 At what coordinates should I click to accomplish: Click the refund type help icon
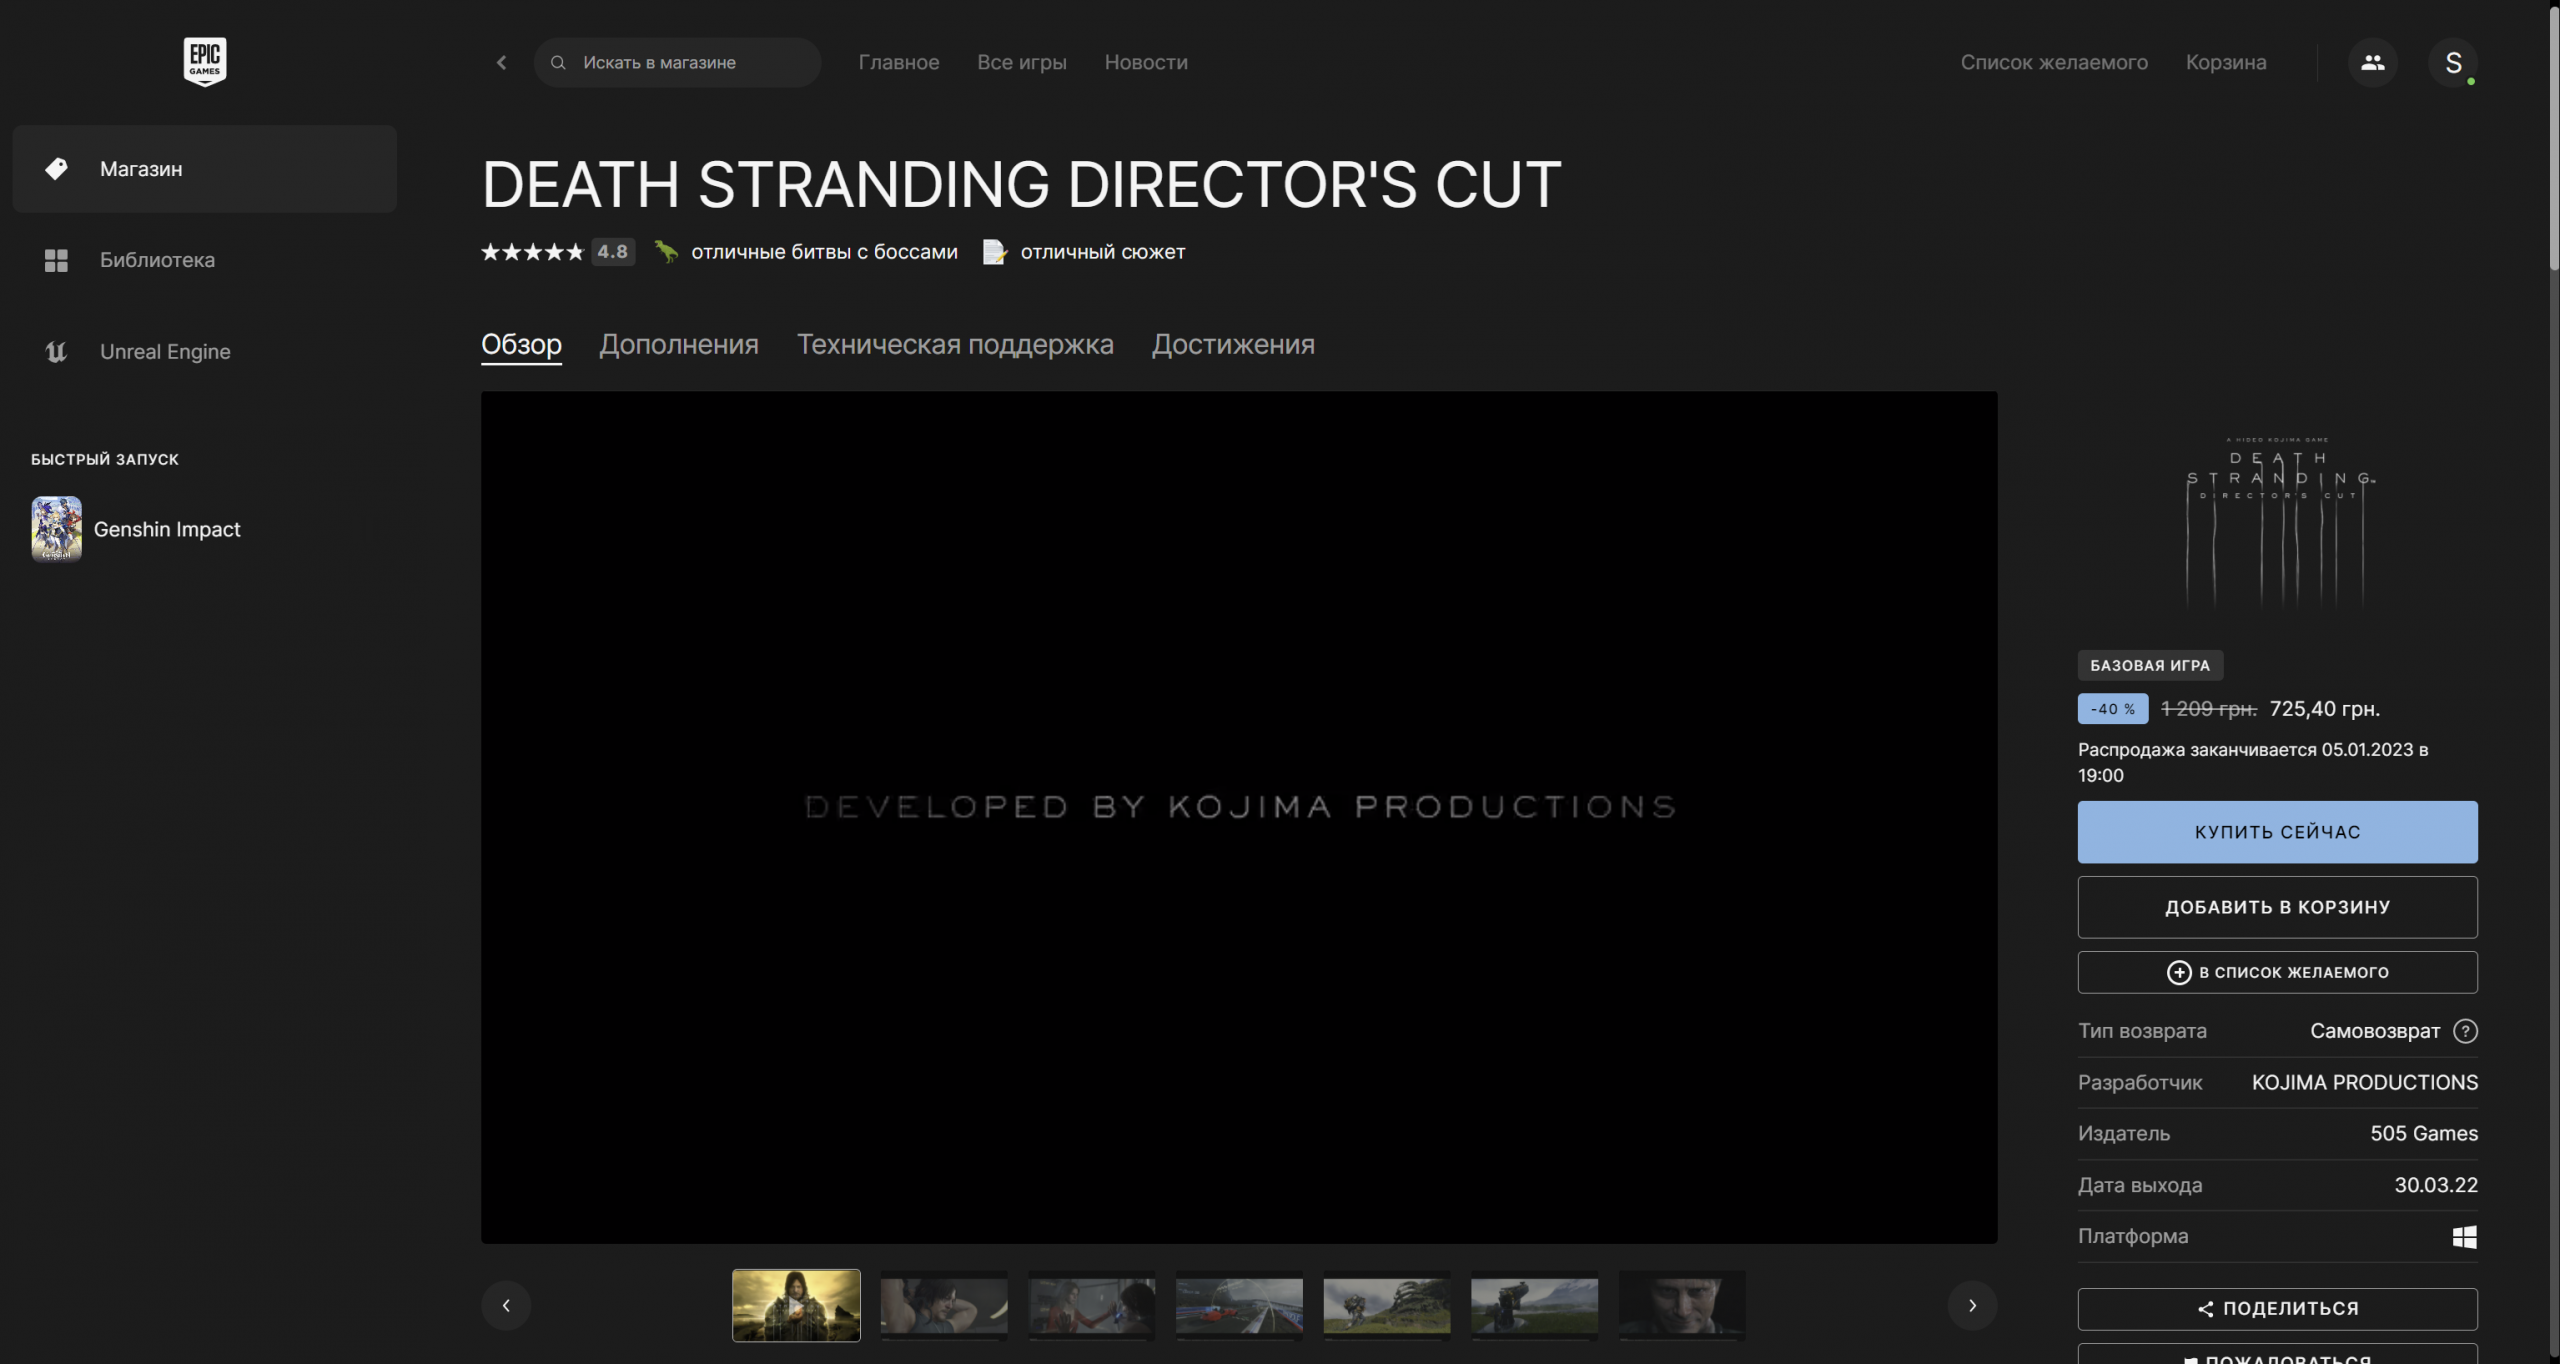pos(2466,1031)
